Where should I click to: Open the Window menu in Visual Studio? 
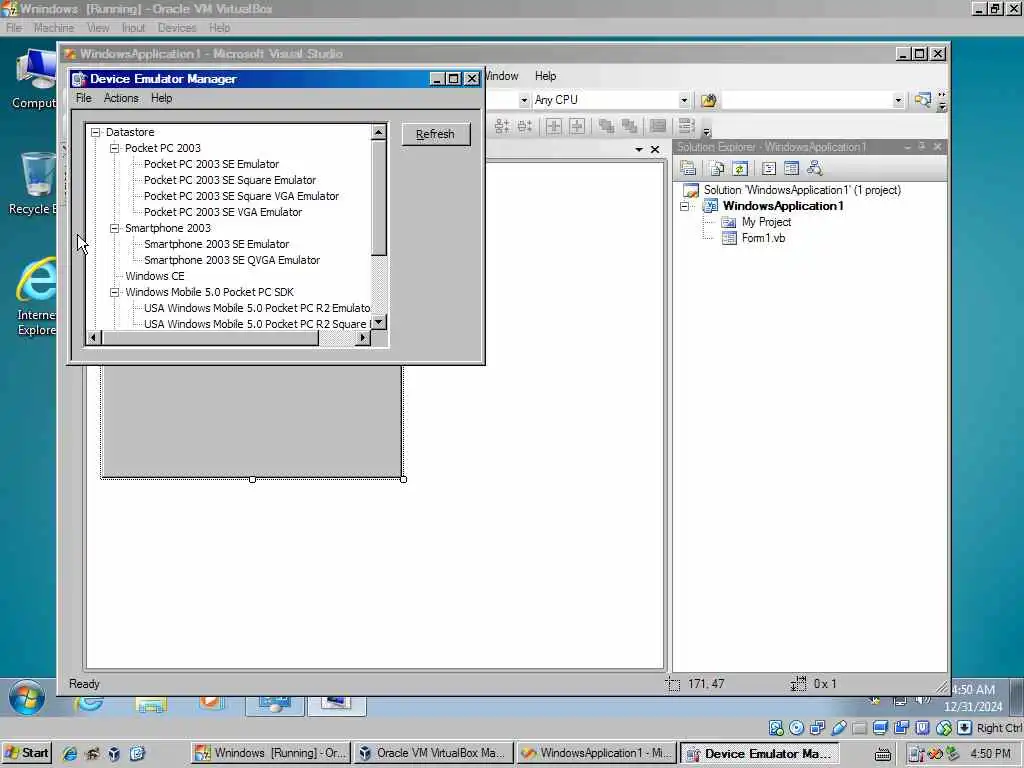tap(502, 76)
